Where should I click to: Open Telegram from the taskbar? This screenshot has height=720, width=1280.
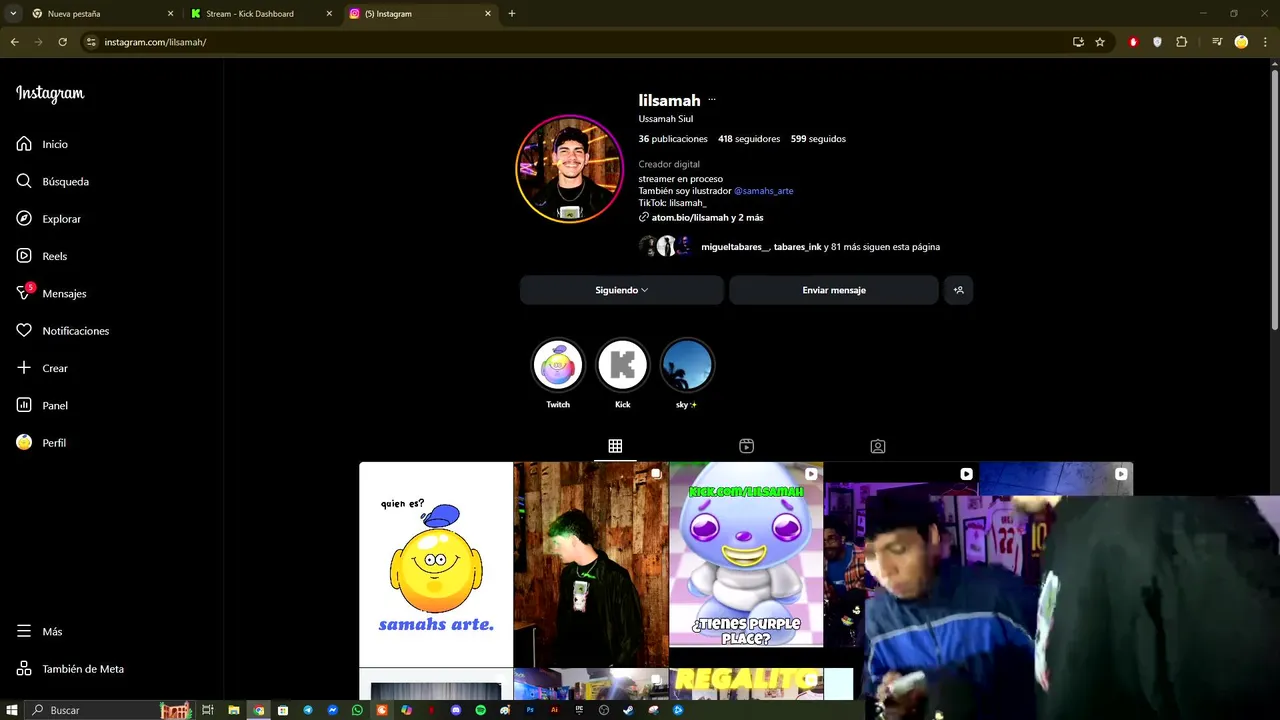click(307, 710)
